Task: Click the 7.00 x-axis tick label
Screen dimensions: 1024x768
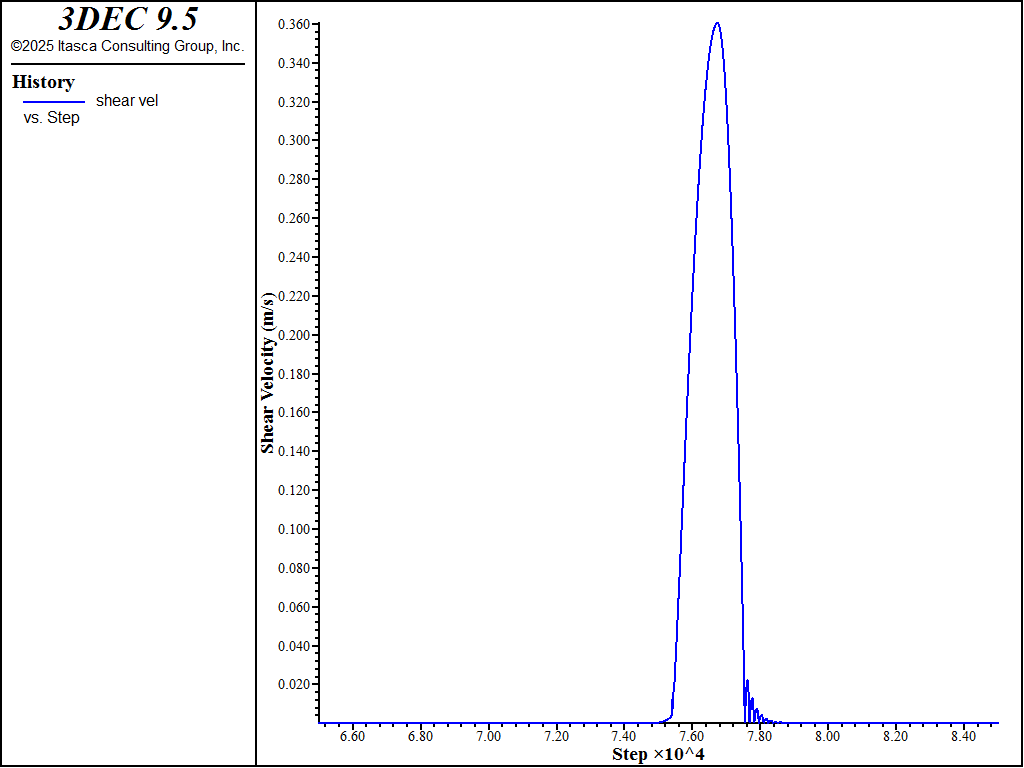Action: coord(488,737)
